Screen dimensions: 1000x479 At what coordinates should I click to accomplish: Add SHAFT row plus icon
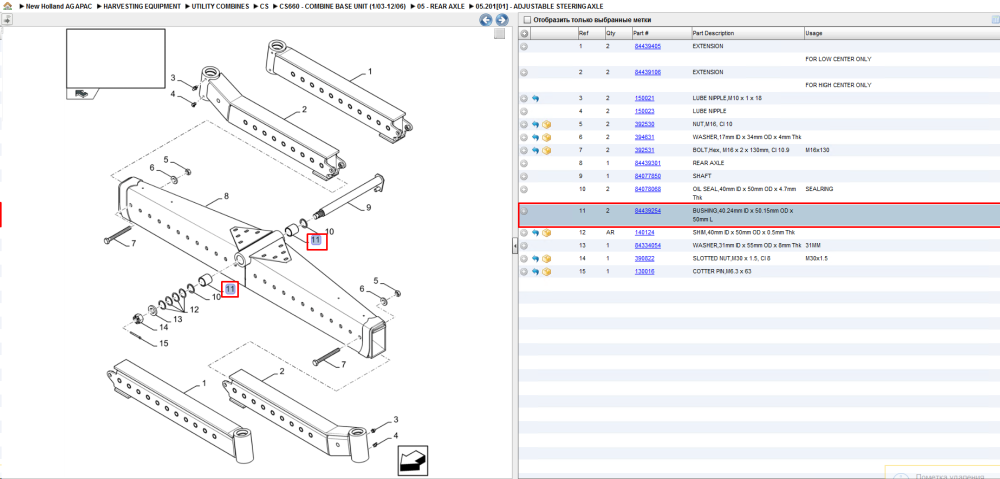click(524, 176)
